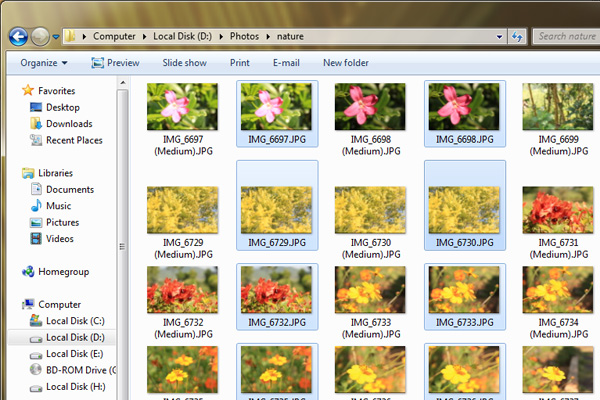Click the greyed Forward arrow button
This screenshot has width=600, height=400.
[40, 37]
